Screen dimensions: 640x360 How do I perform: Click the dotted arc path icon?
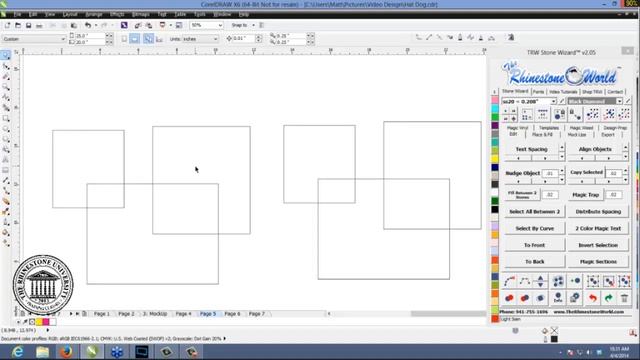tap(525, 281)
